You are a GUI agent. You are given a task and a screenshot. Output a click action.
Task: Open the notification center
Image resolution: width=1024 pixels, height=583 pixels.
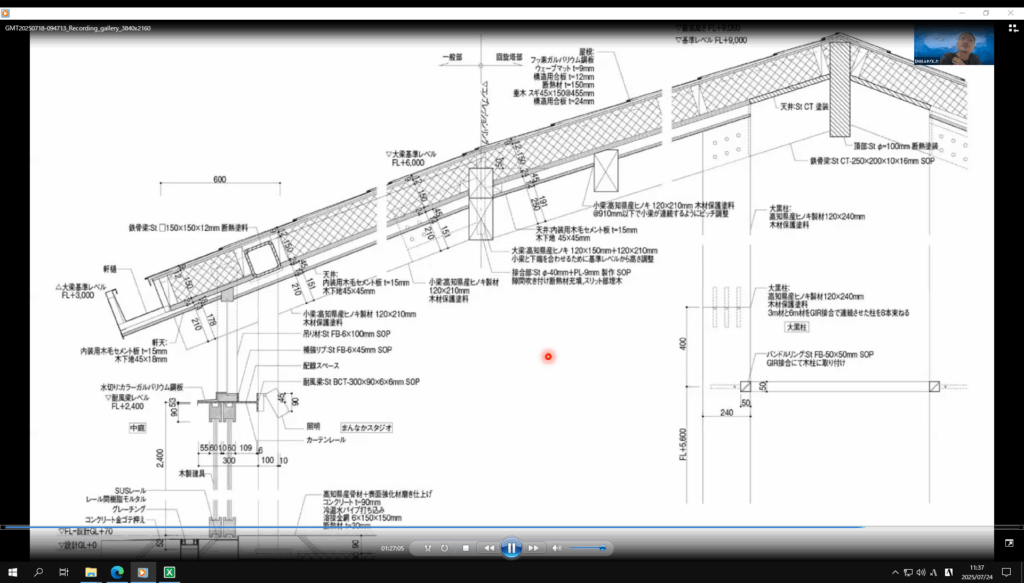[1007, 572]
